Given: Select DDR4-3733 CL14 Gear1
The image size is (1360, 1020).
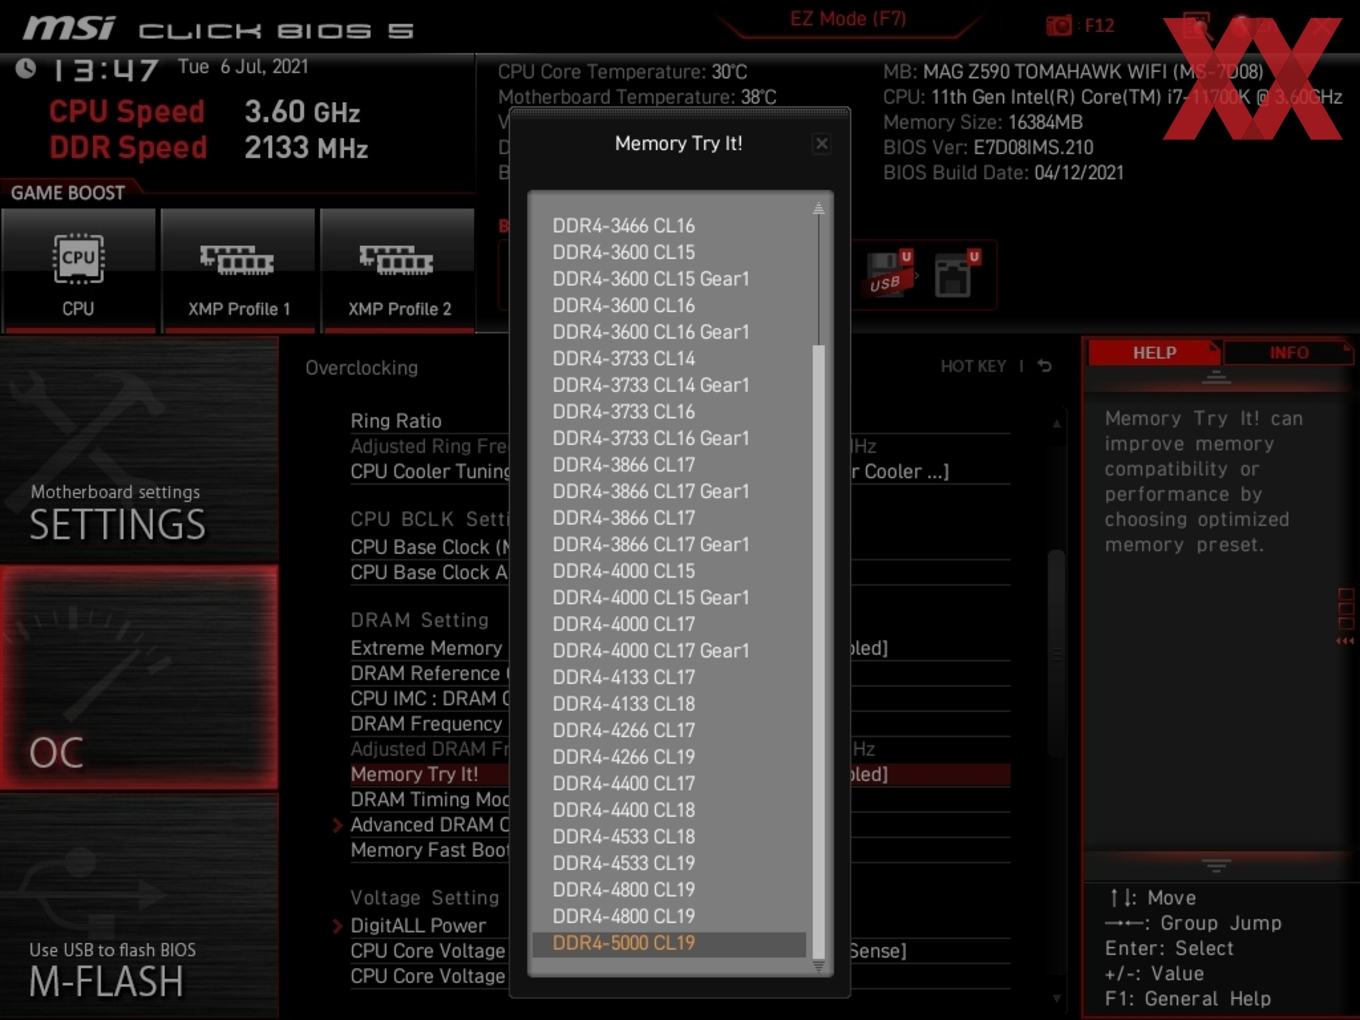Looking at the screenshot, I should (650, 385).
